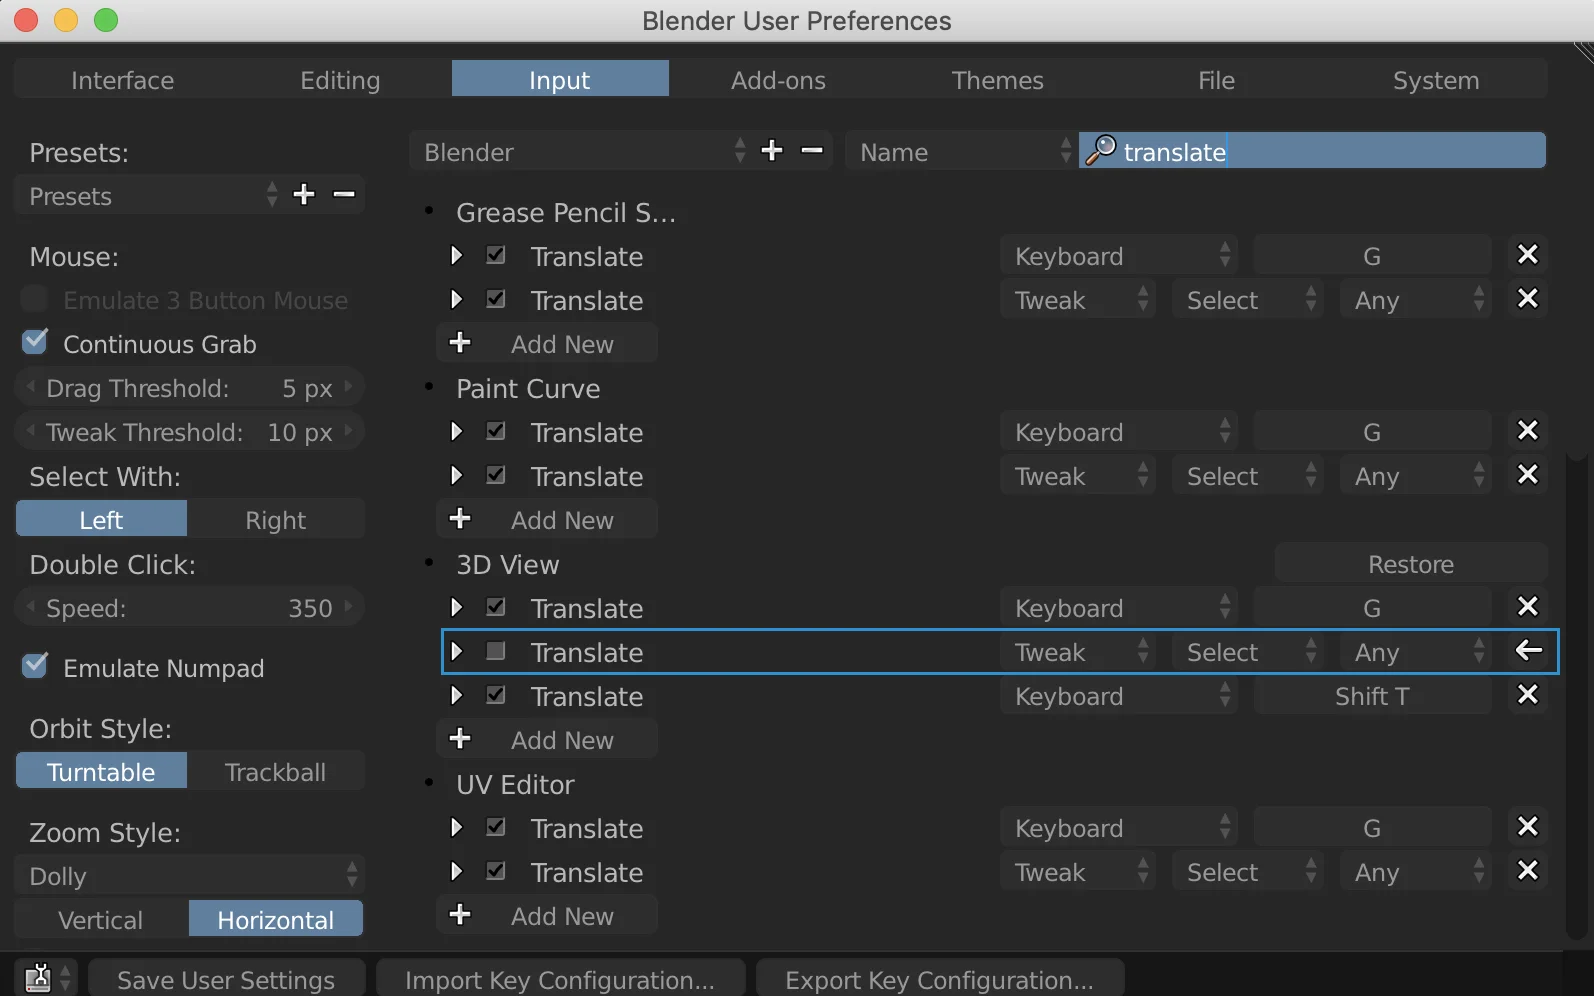
Task: Add New keymap item under 3D View
Action: tap(547, 739)
